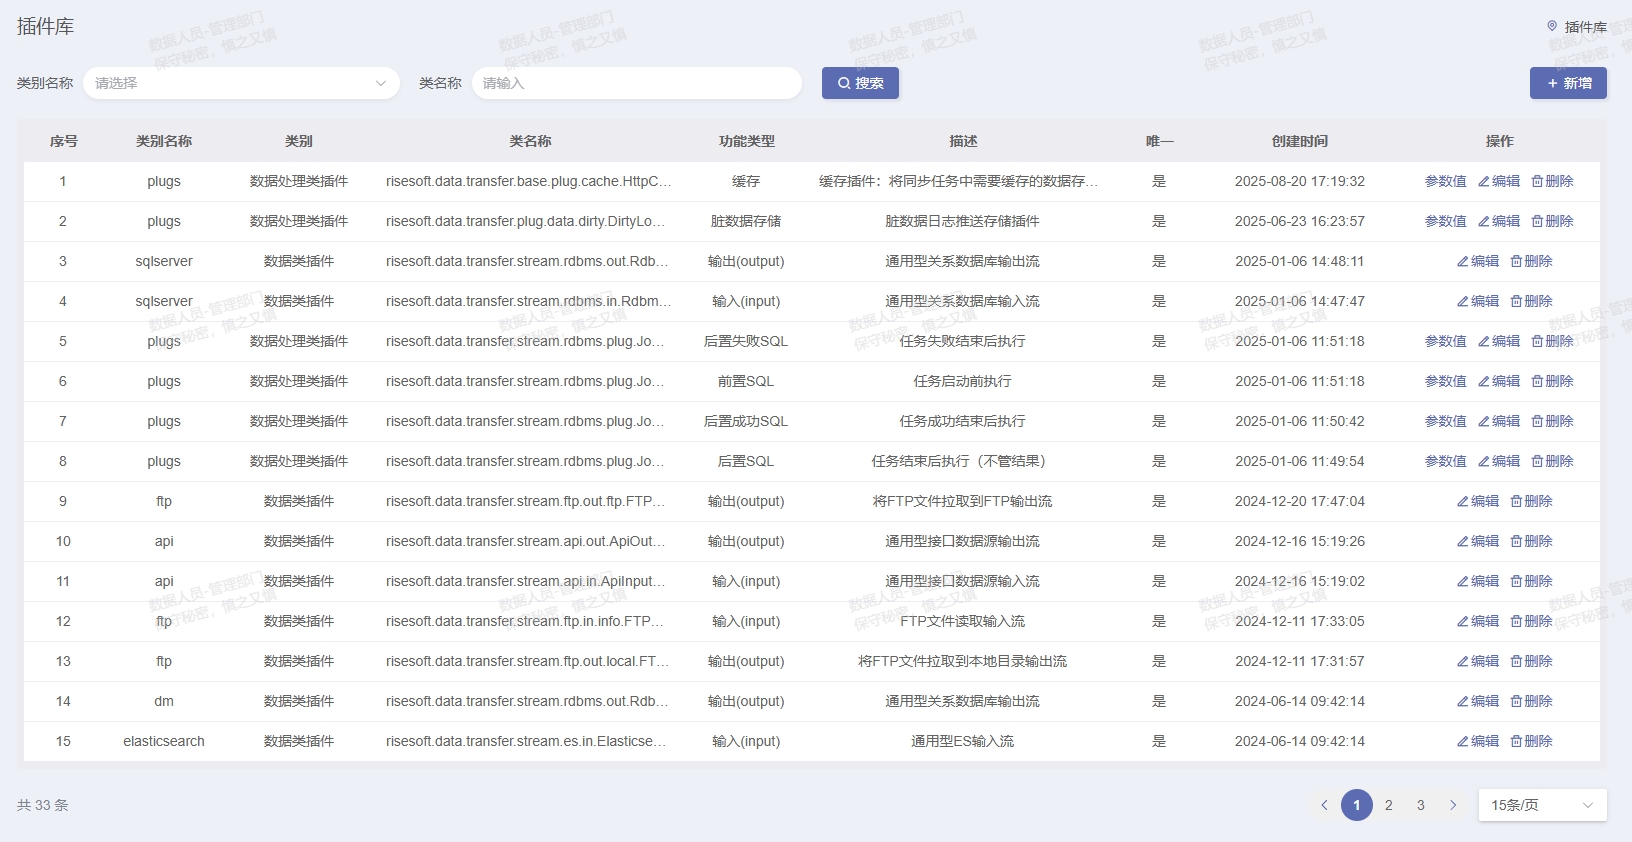Screen dimensions: 1632x842
Task: Open the 15条/页 page size dropdown
Action: coord(1542,806)
